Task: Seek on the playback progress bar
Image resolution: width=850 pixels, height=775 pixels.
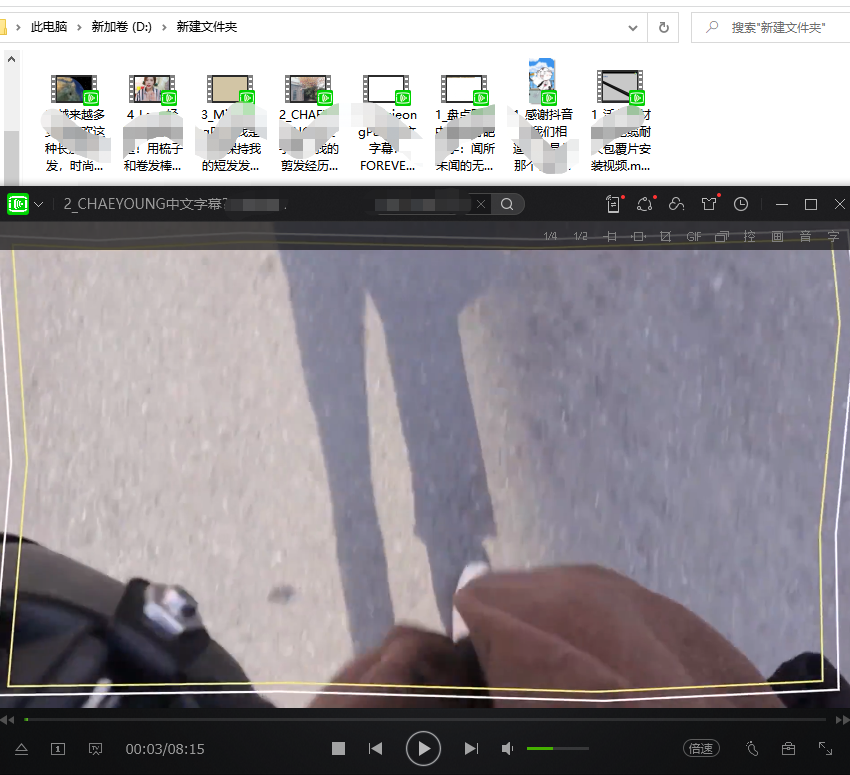Action: click(425, 719)
